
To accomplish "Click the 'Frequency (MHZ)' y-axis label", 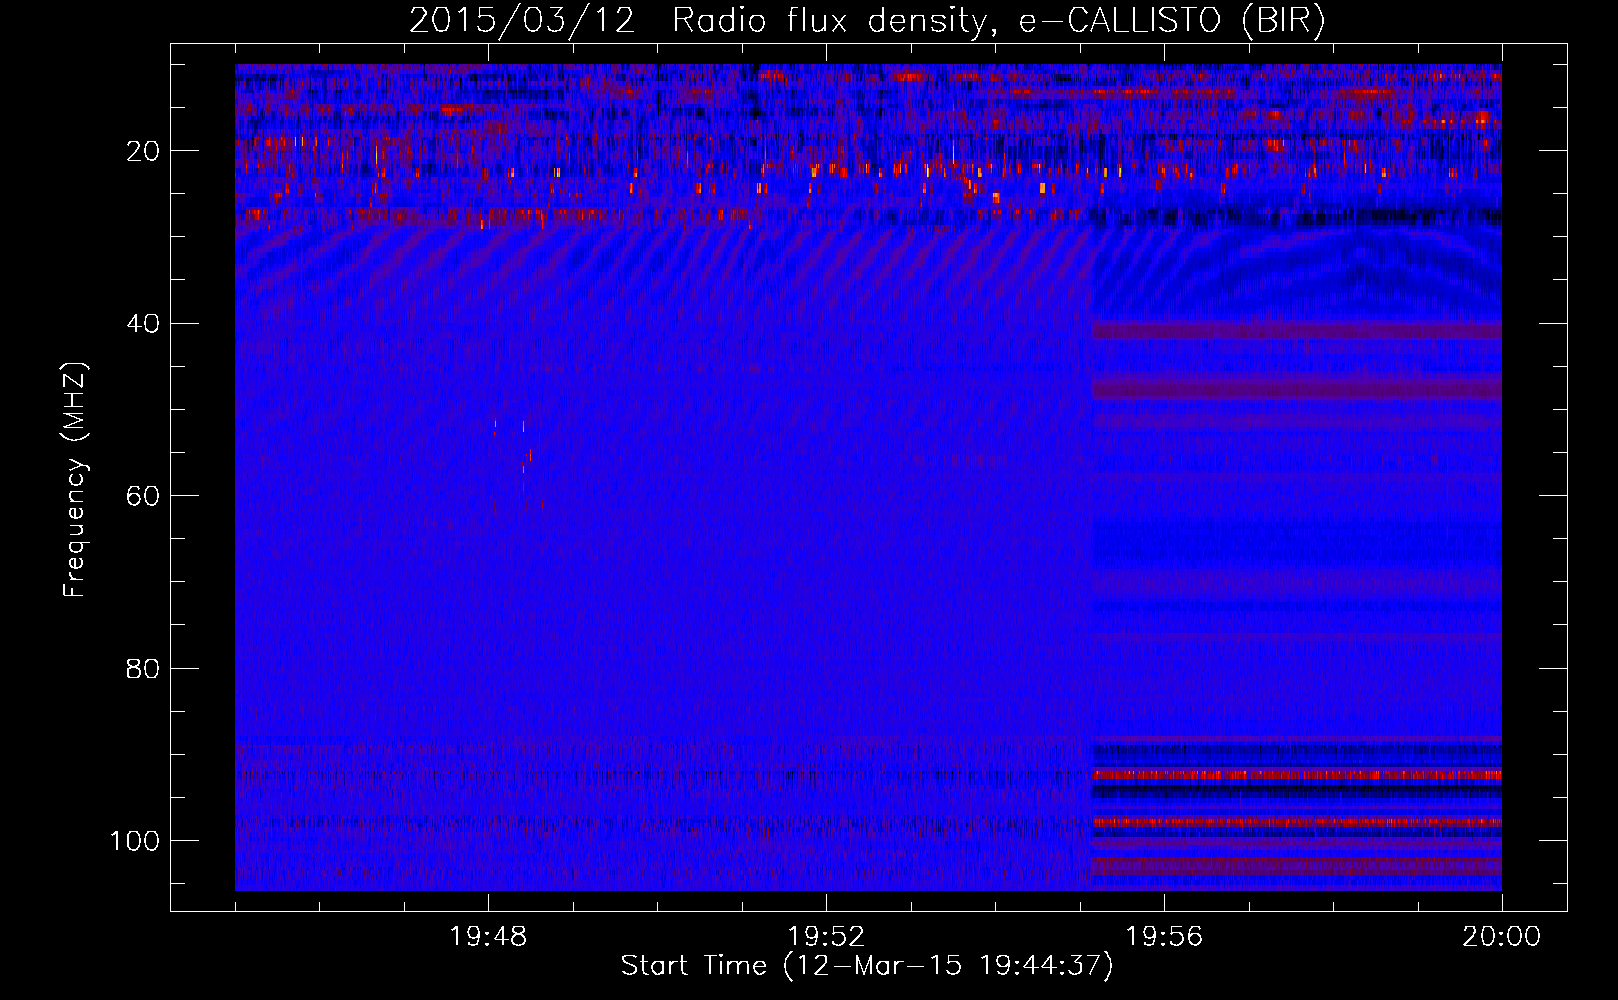I will [75, 480].
